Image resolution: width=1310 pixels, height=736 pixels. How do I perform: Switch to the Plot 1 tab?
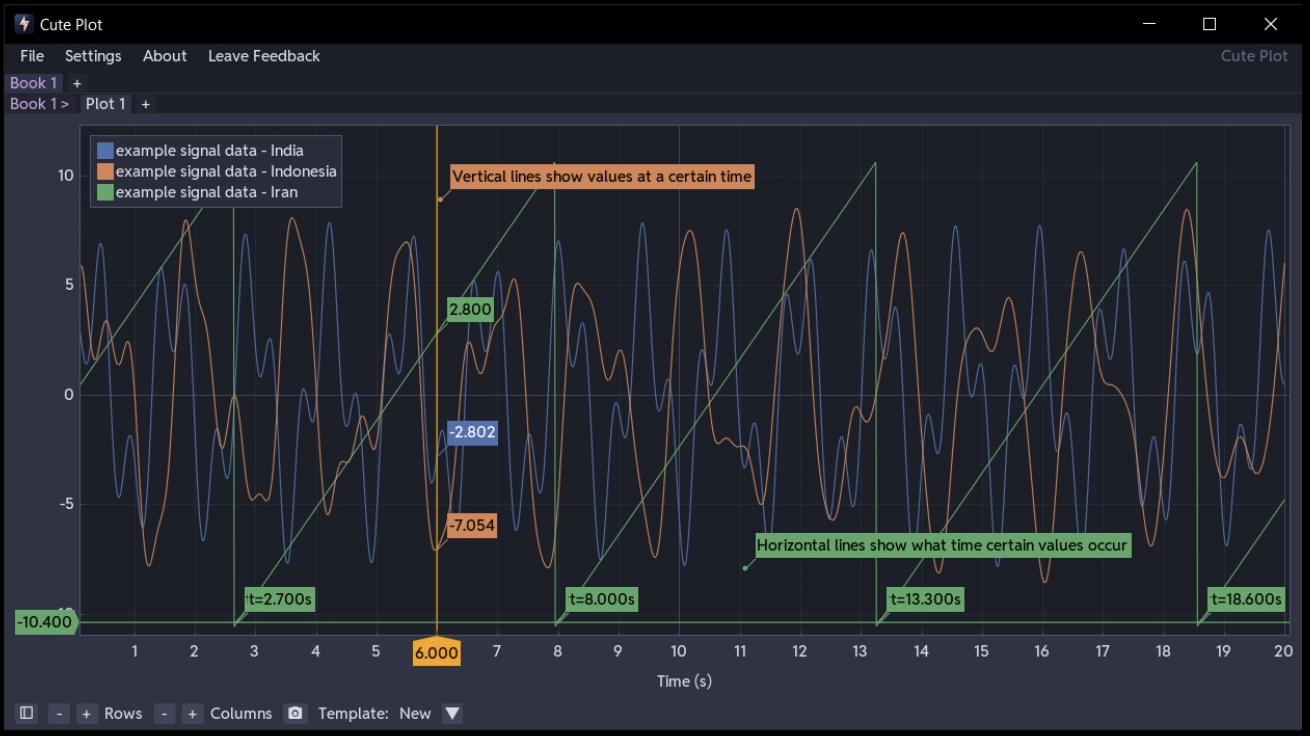[x=105, y=103]
